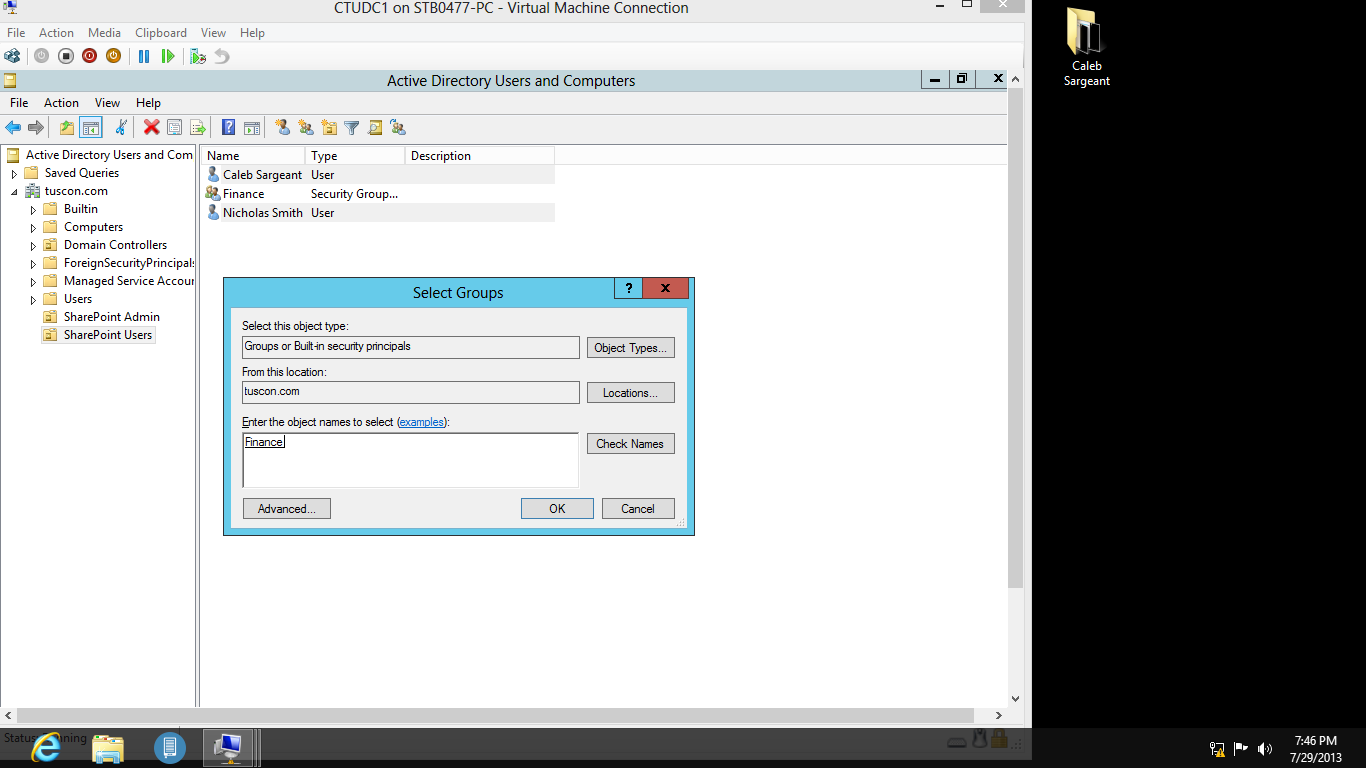Click the blue Help question mark icon
1366x768 pixels.
(x=228, y=127)
